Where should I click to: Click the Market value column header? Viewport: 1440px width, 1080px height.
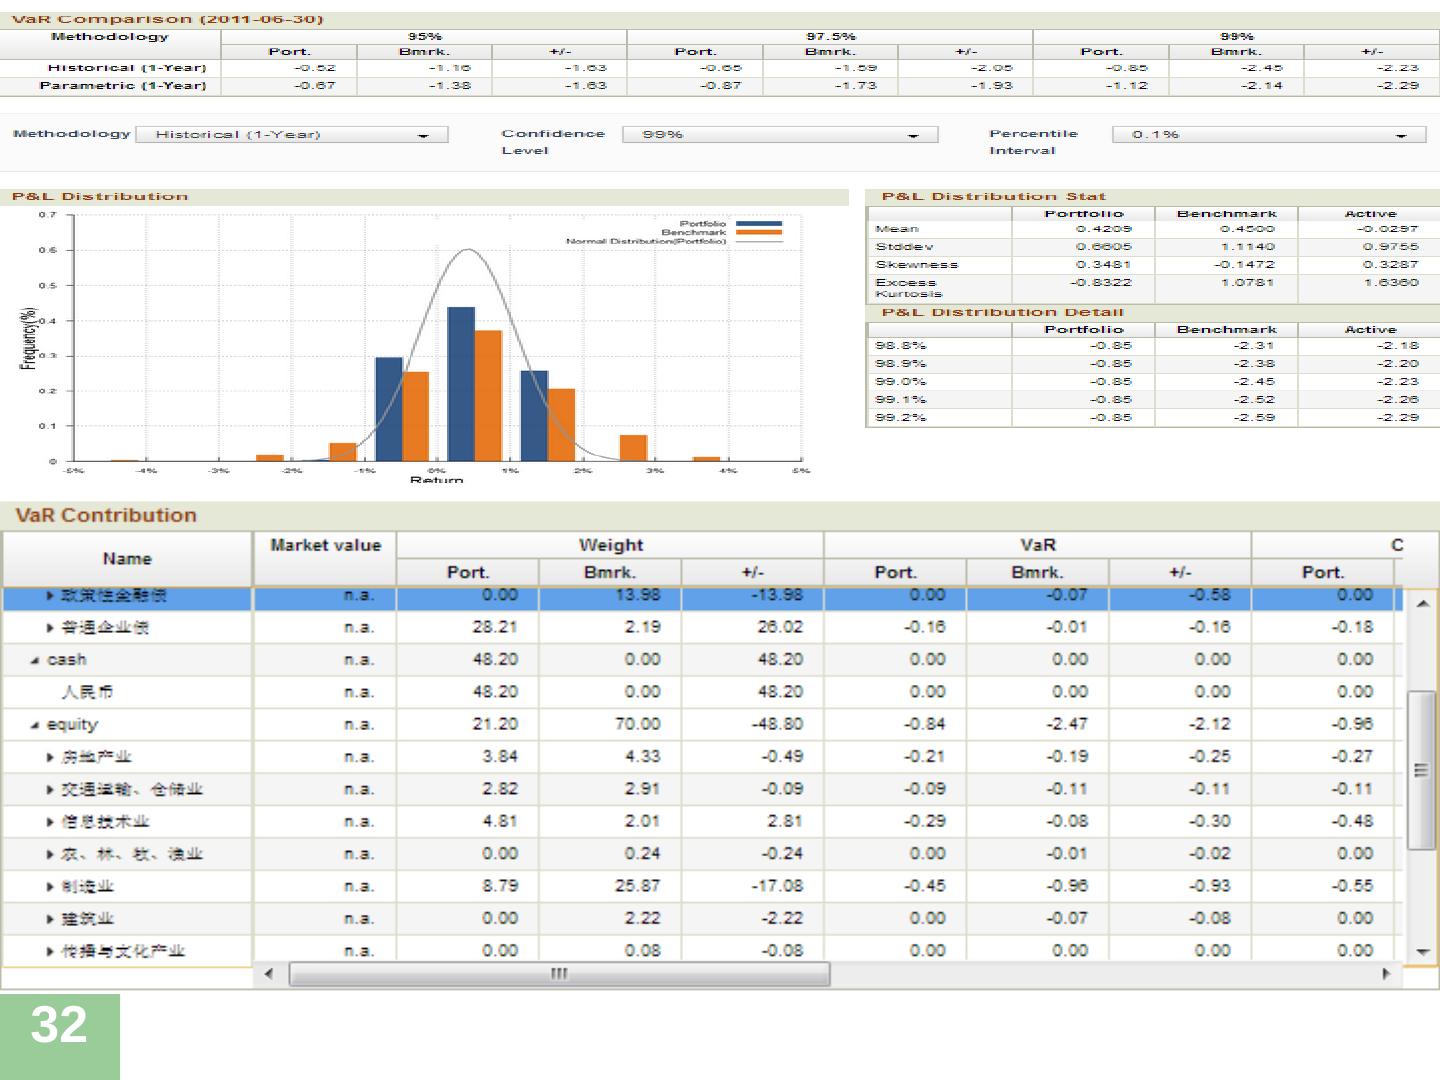click(325, 546)
